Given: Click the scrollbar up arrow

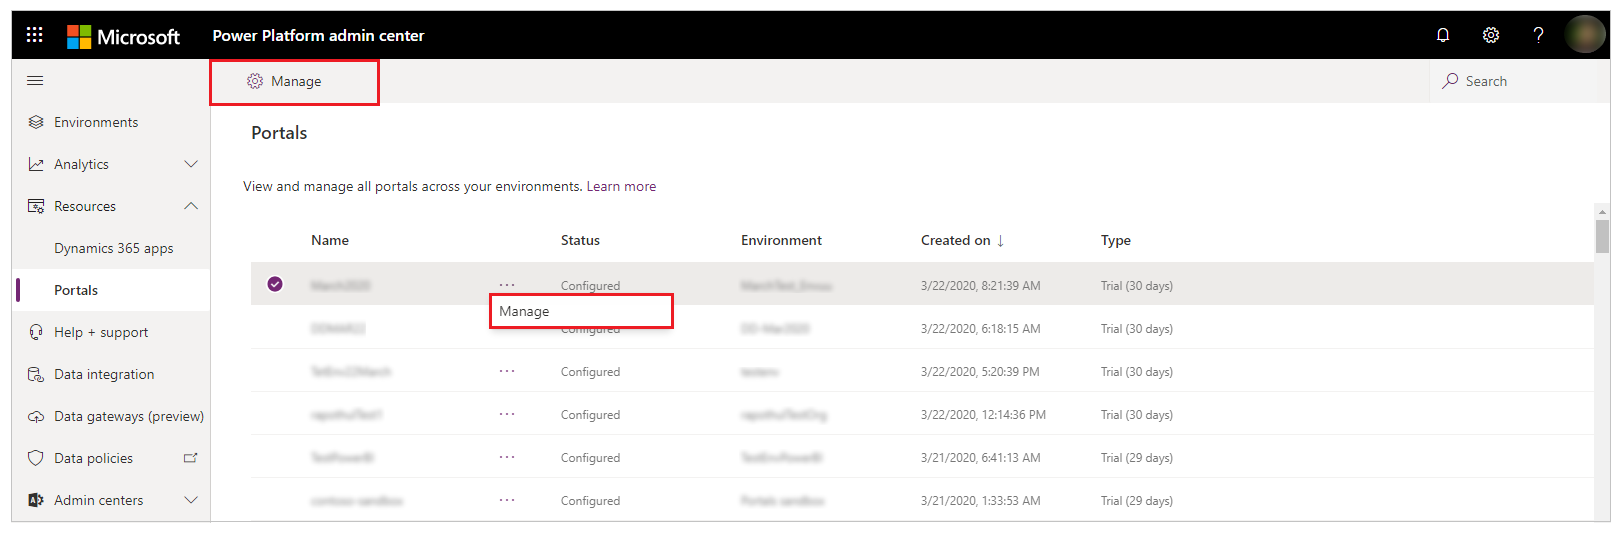Looking at the screenshot, I should click(1602, 212).
